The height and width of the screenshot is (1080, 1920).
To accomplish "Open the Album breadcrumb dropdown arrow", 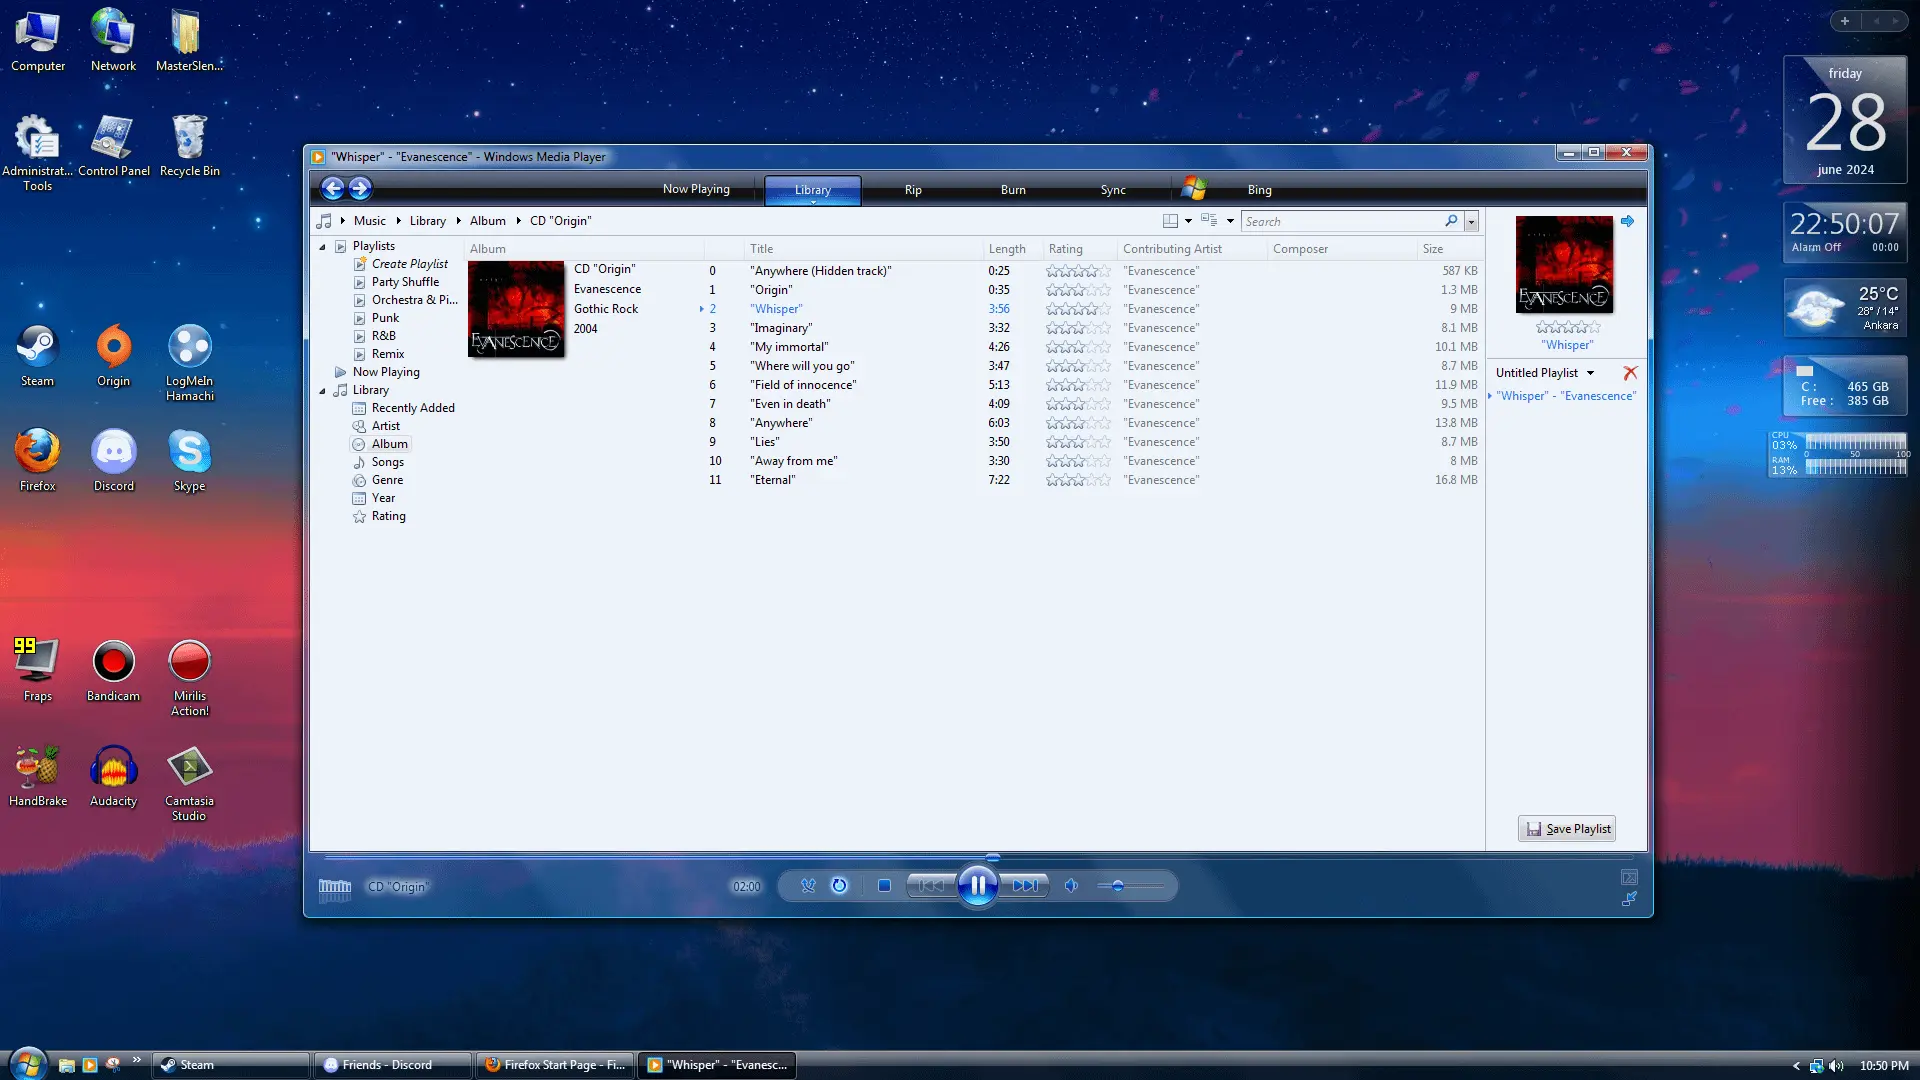I will [518, 221].
